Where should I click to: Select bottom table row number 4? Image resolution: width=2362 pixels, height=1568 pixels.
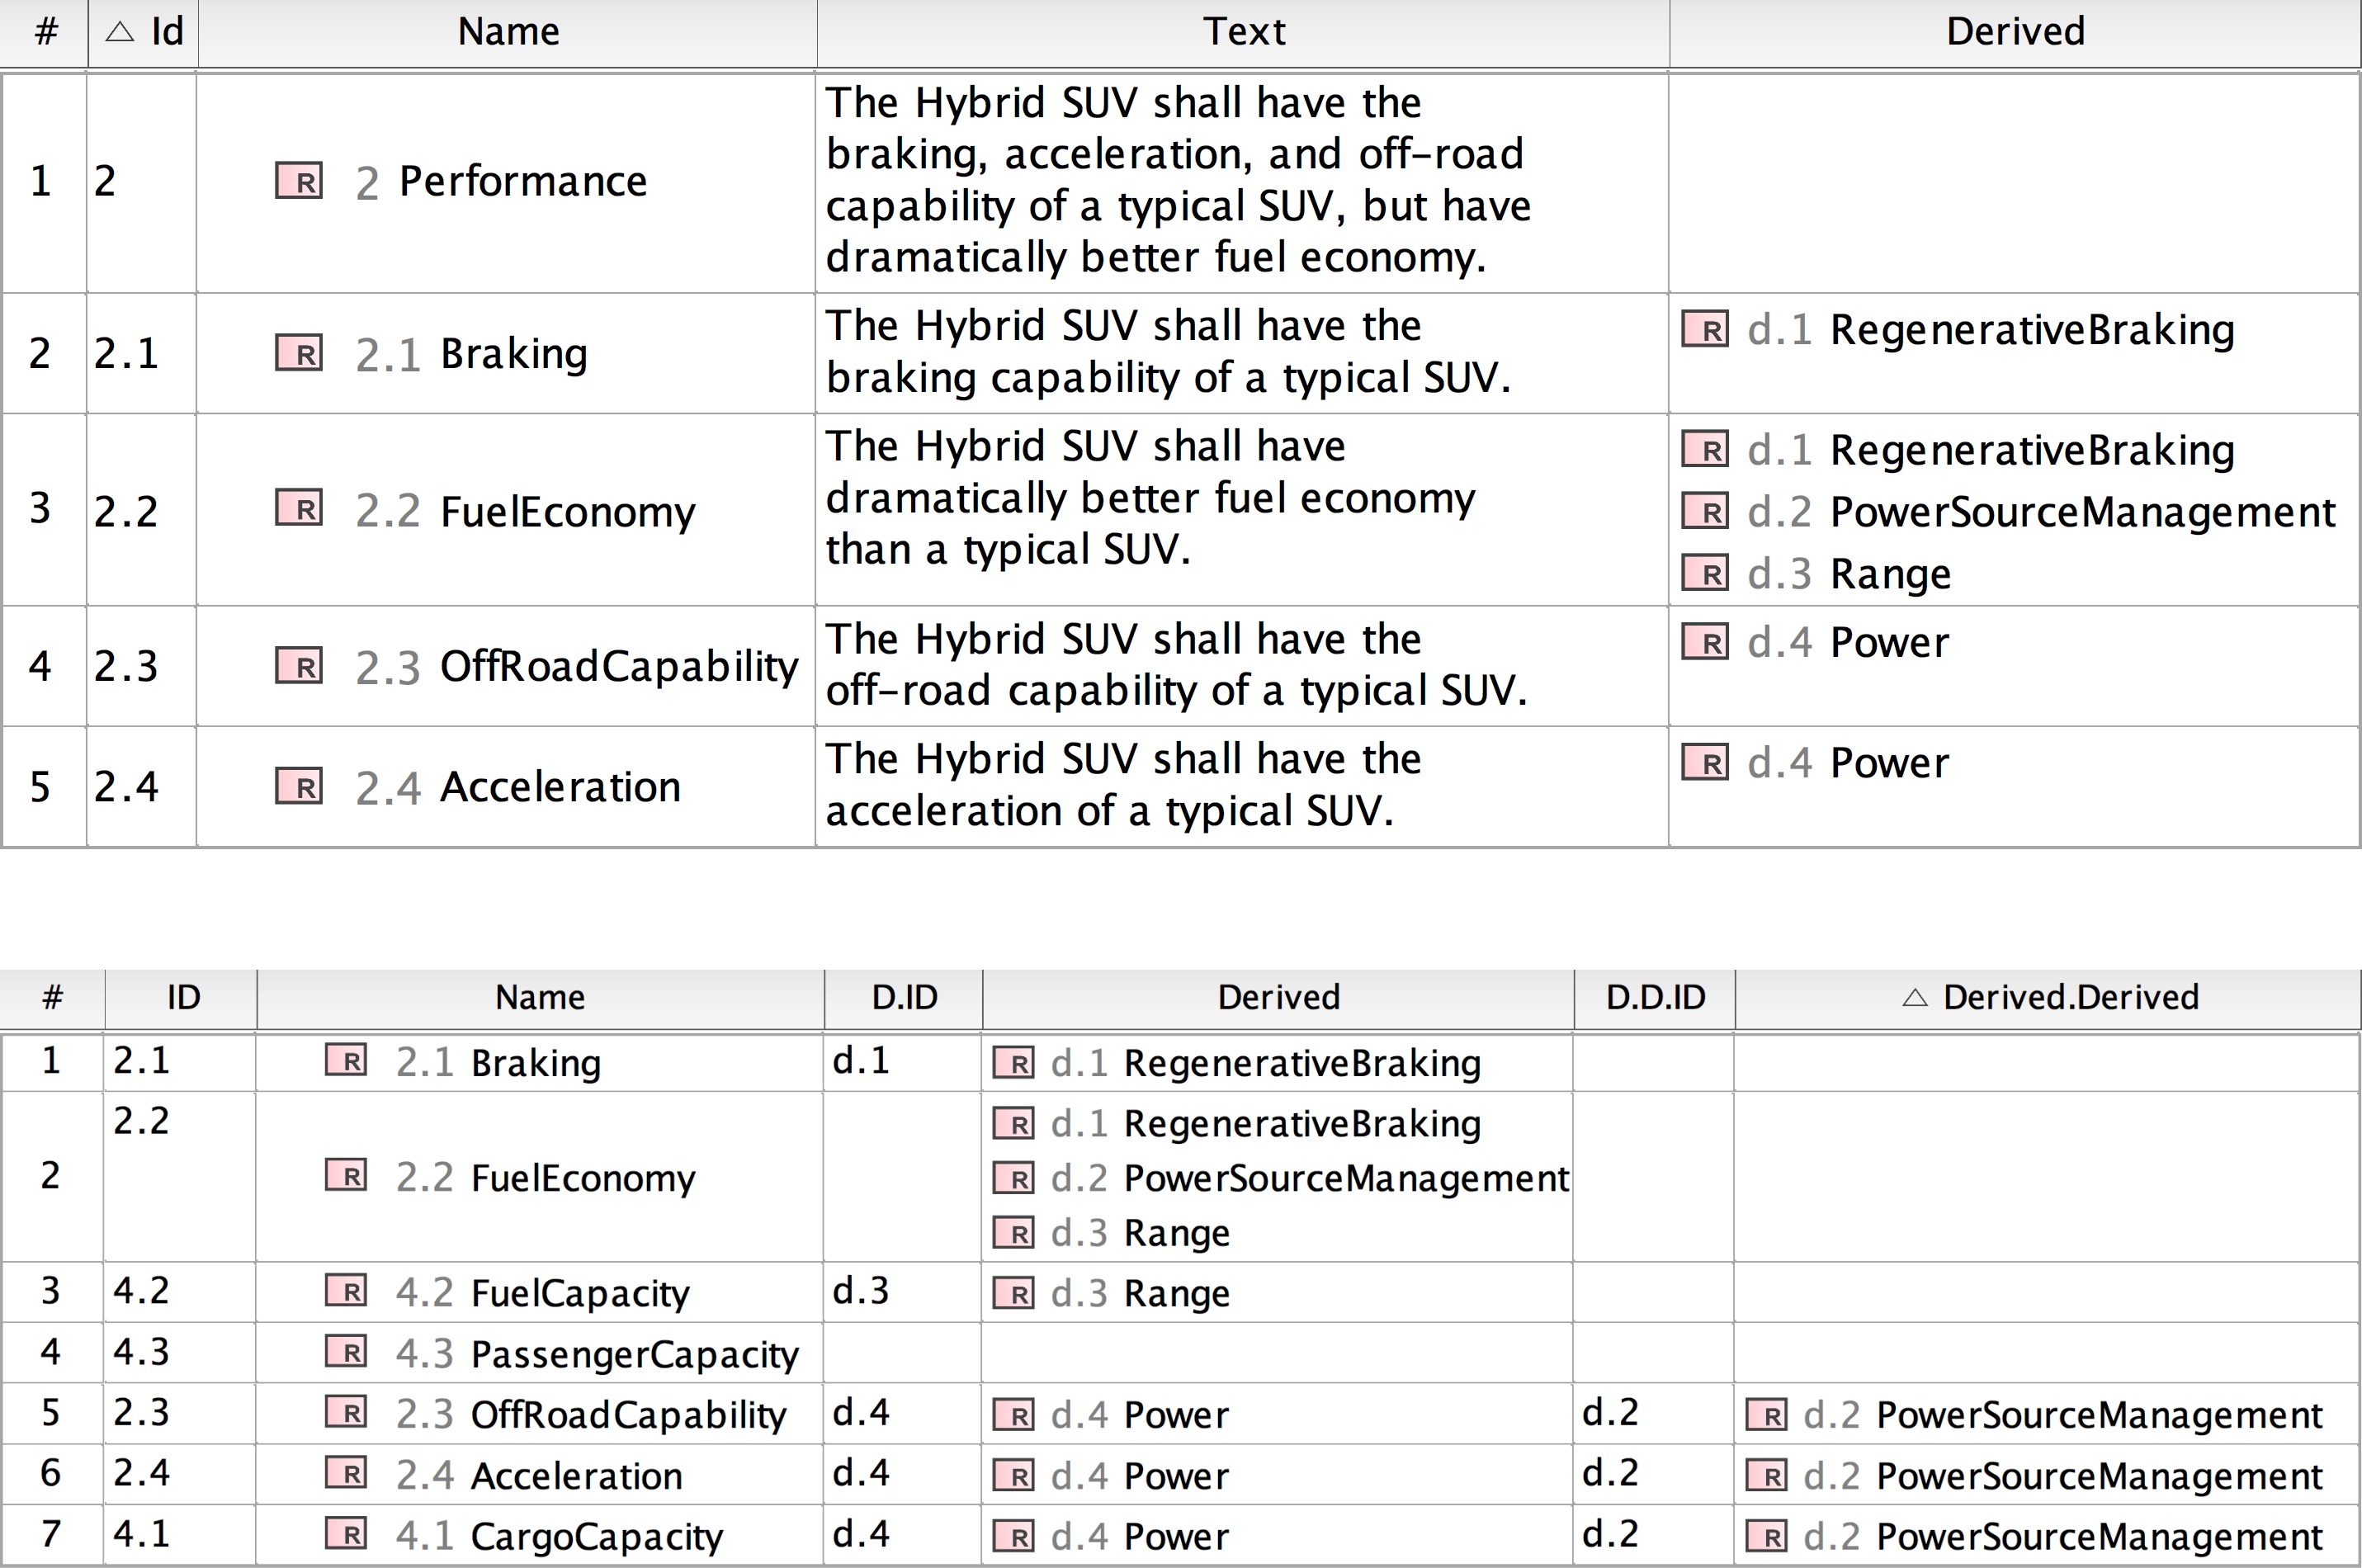tap(51, 1352)
